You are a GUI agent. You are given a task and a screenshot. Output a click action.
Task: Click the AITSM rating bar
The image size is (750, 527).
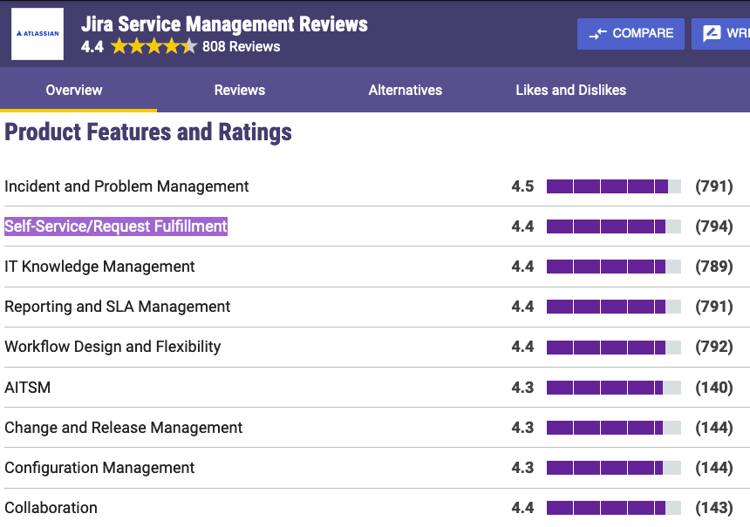614,387
